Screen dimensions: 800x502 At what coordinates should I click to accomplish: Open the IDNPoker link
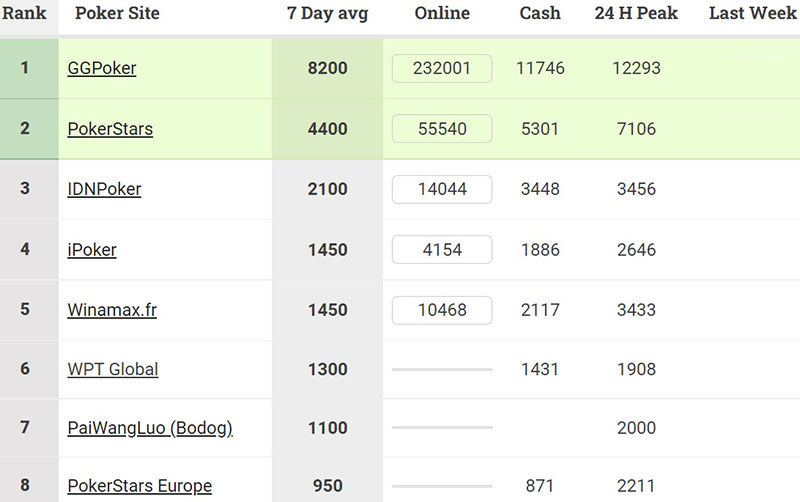click(x=104, y=189)
